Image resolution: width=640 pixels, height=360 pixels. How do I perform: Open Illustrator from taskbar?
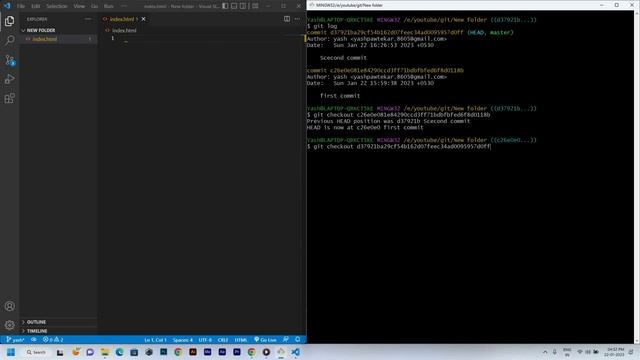(x=193, y=352)
